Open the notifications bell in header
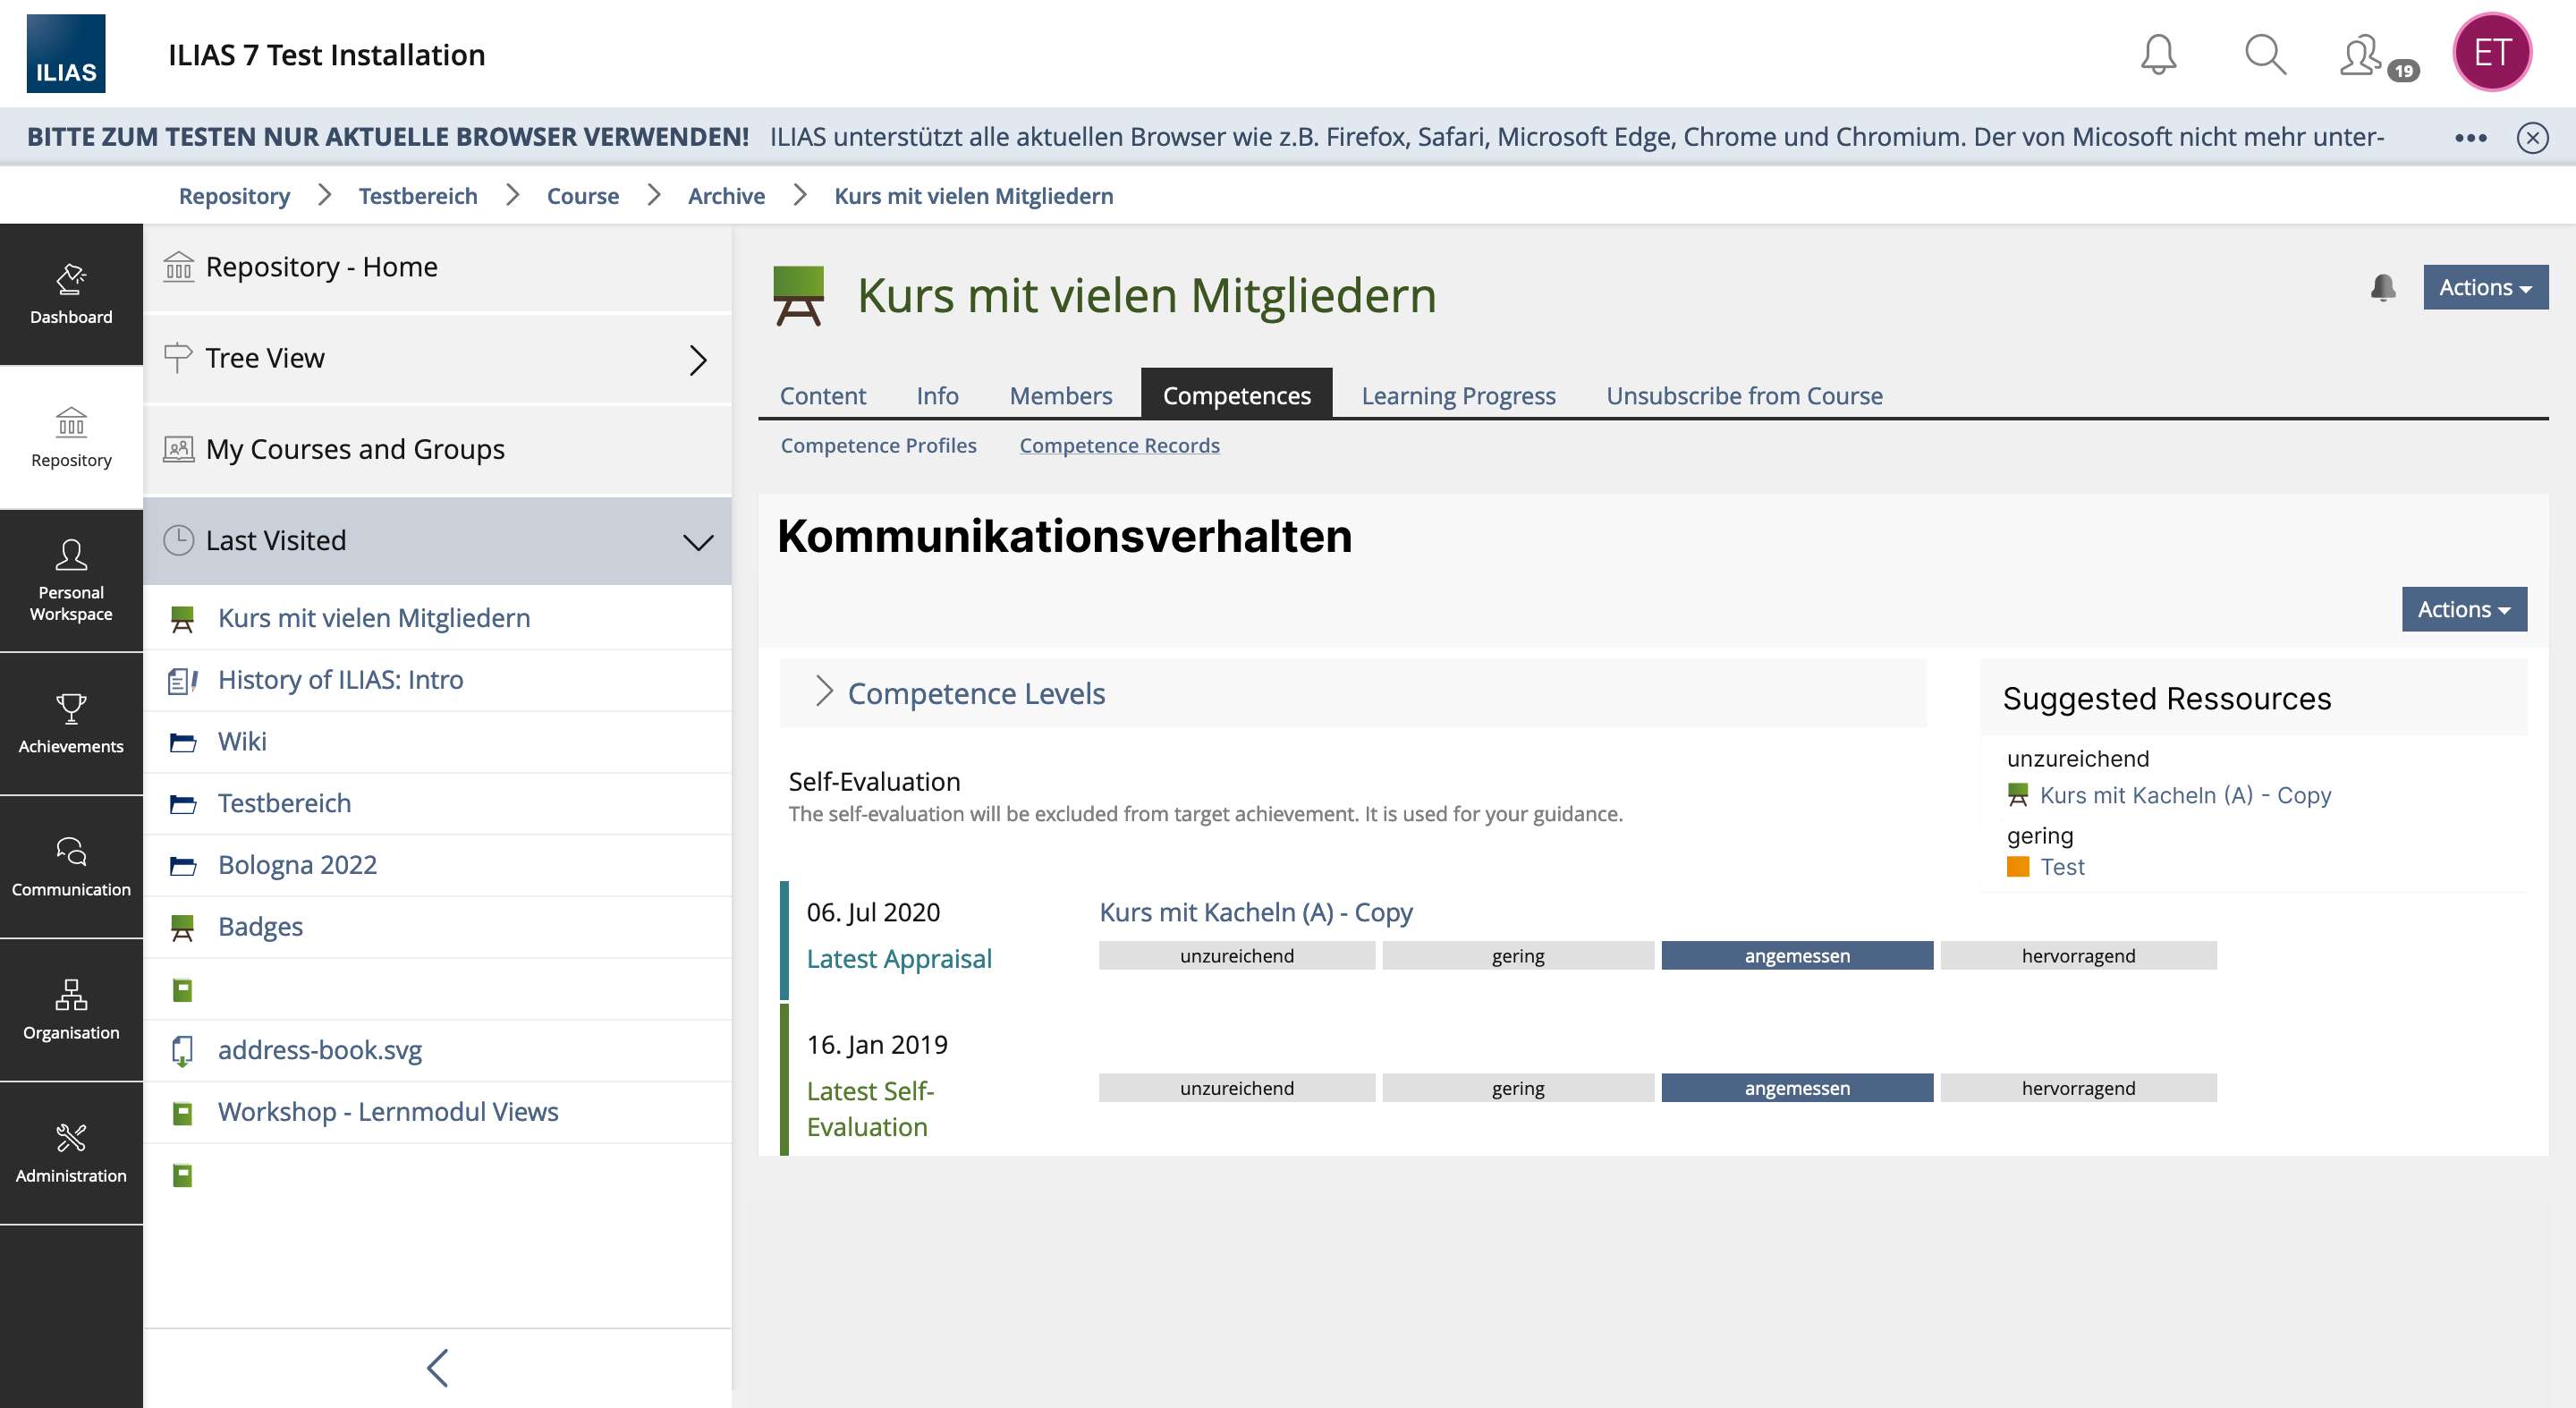Screen dimensions: 2576x1408 (2158, 54)
